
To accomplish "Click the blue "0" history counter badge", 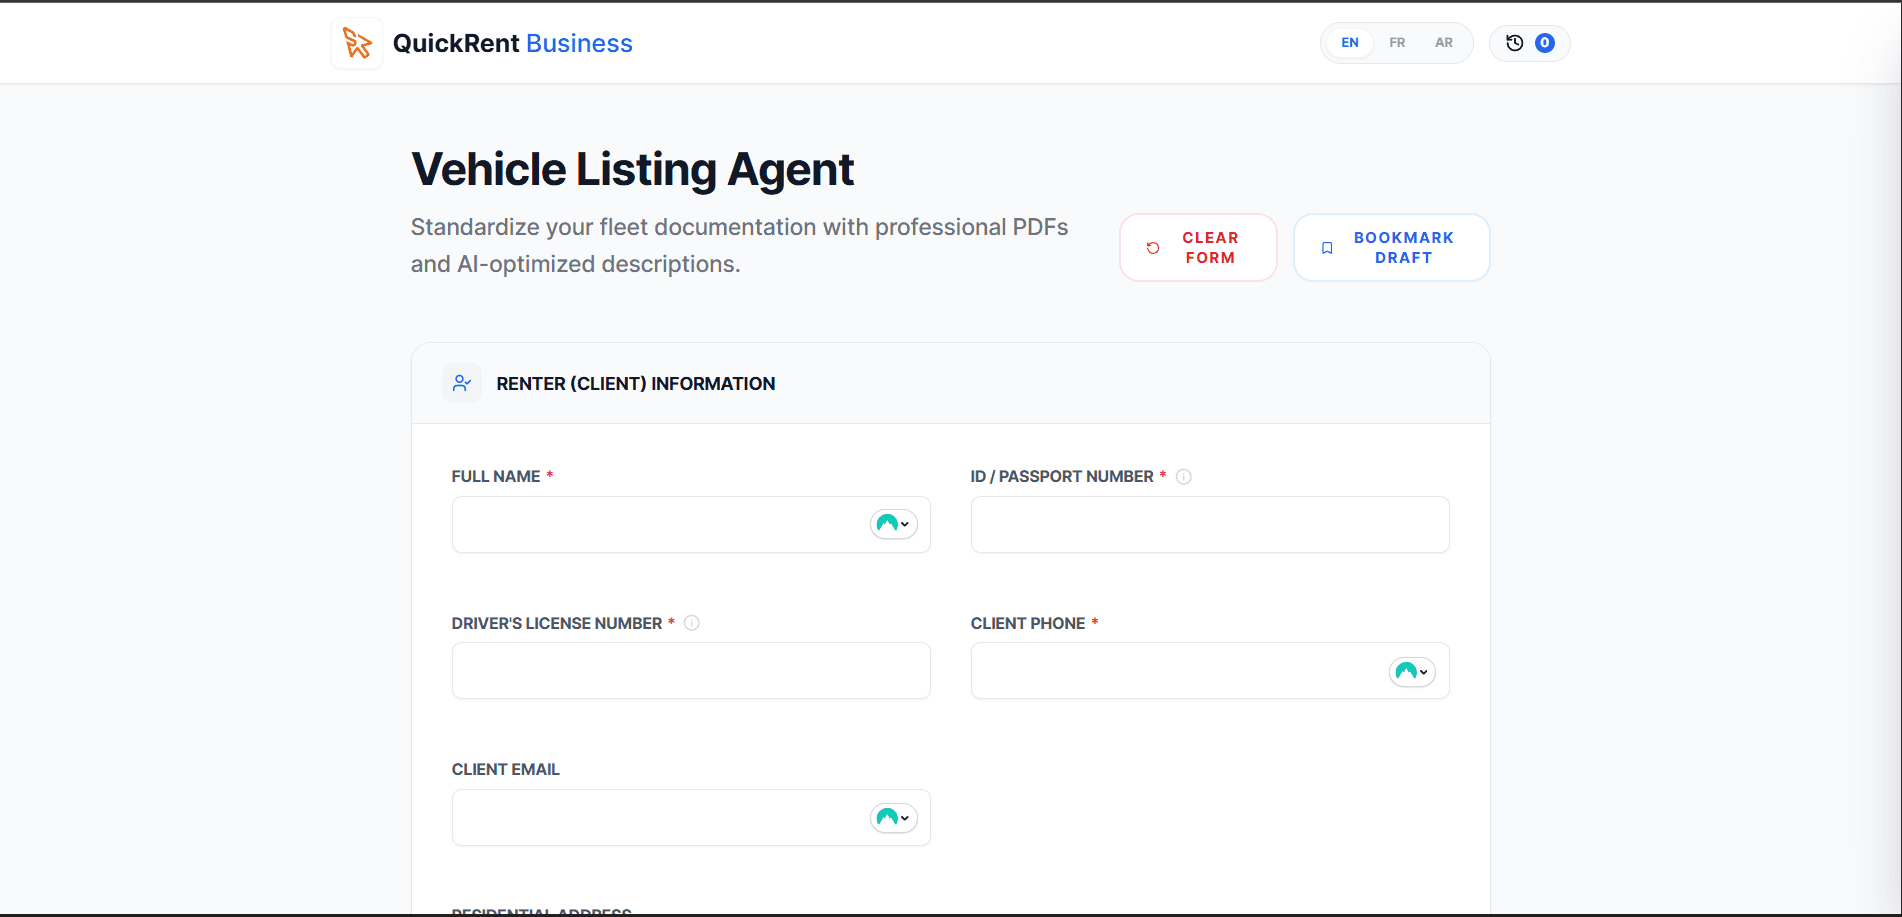I will point(1544,42).
